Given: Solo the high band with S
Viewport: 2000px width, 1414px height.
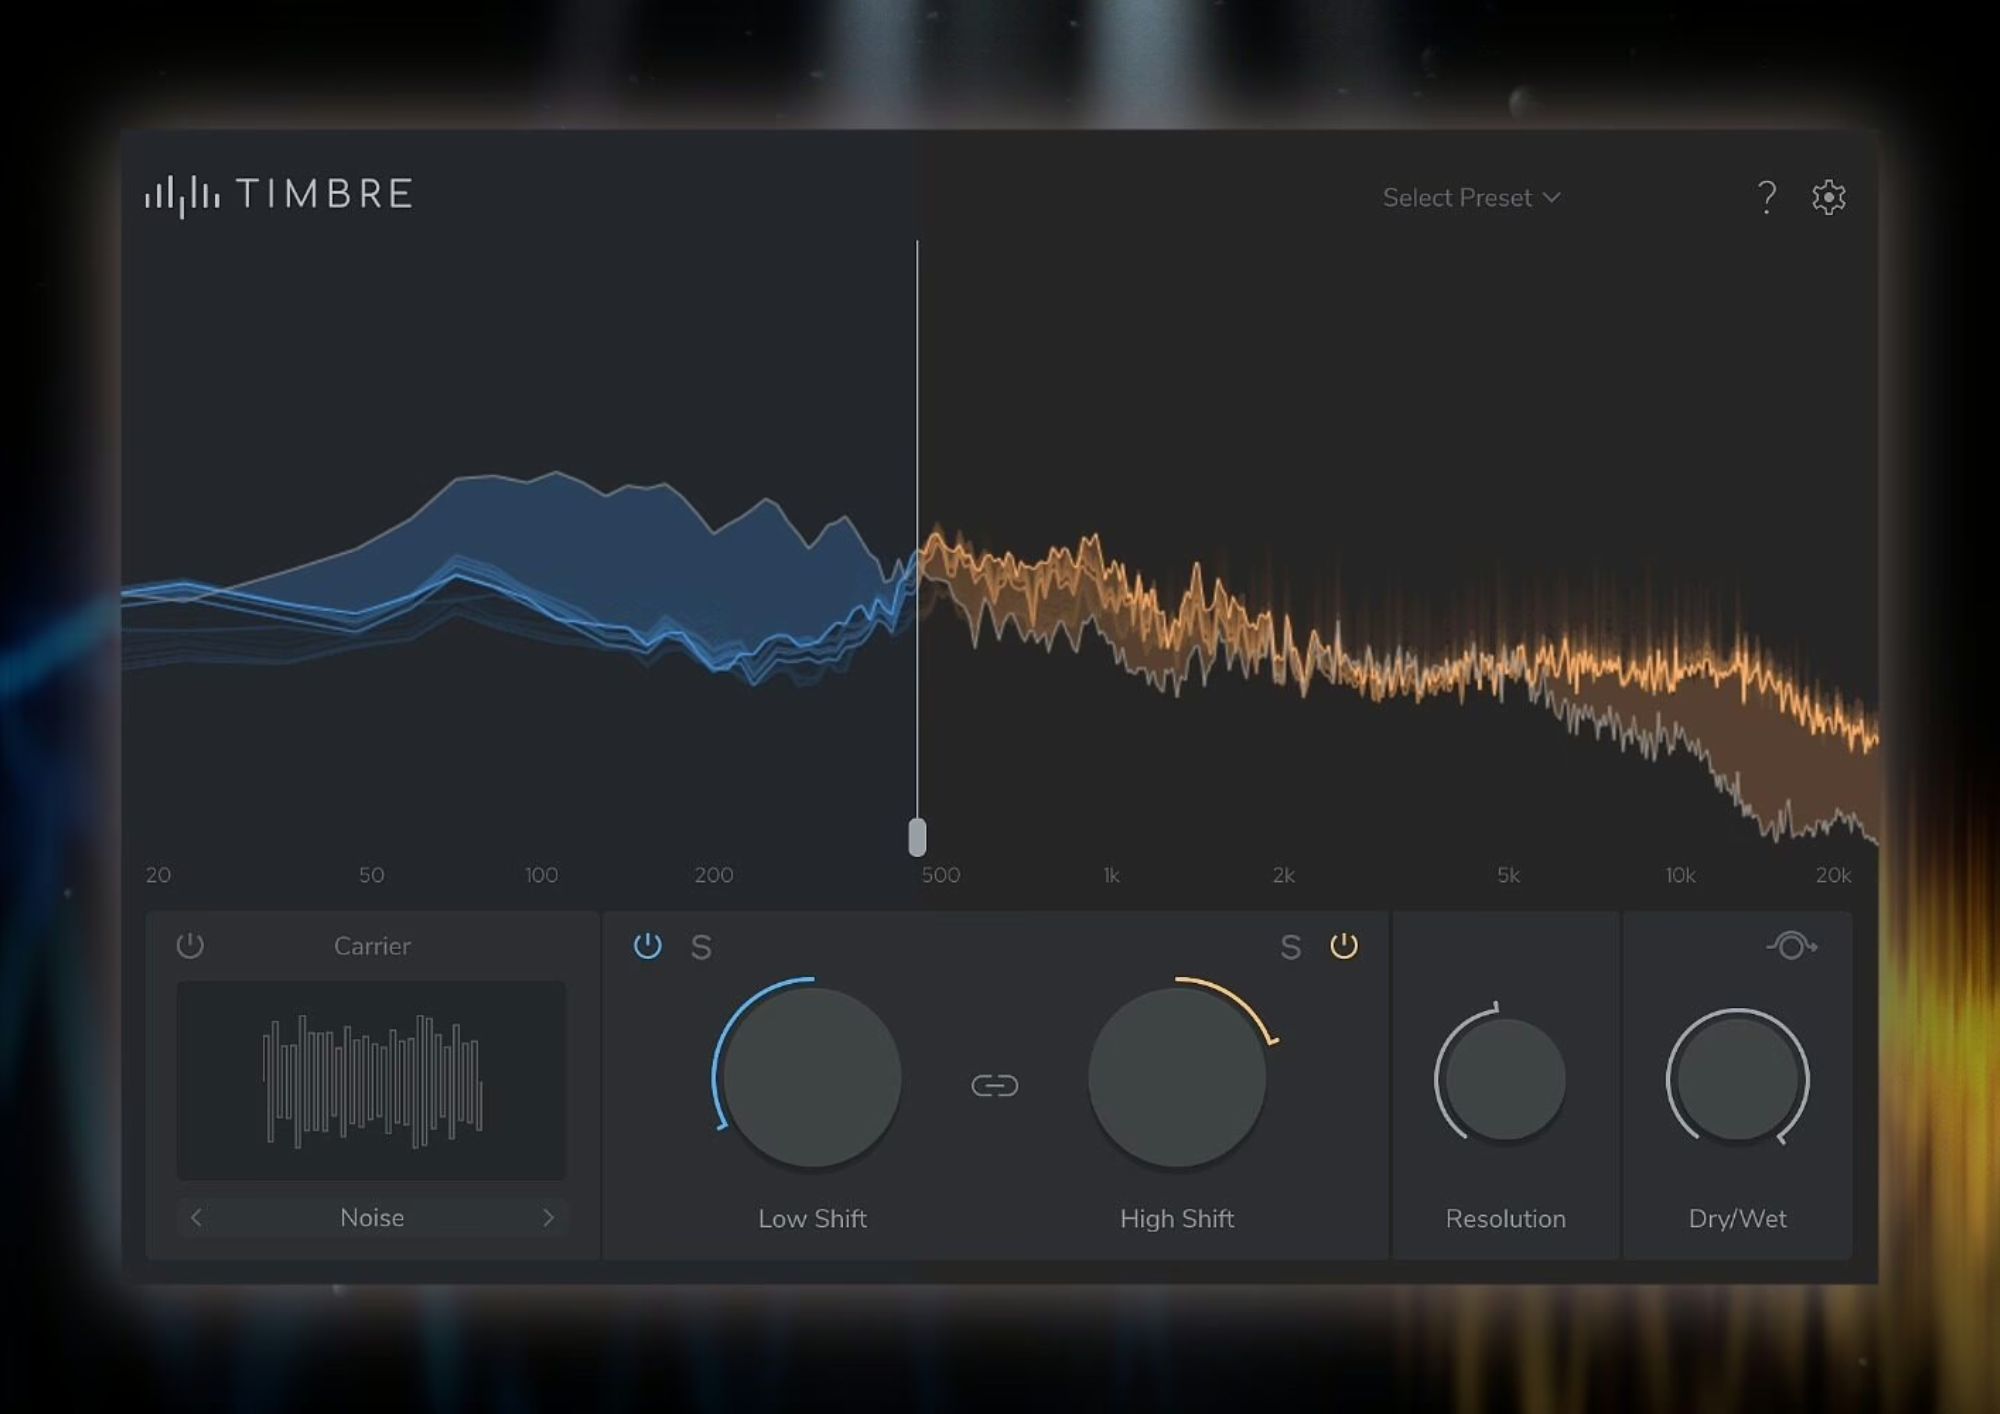Looking at the screenshot, I should tap(1290, 947).
